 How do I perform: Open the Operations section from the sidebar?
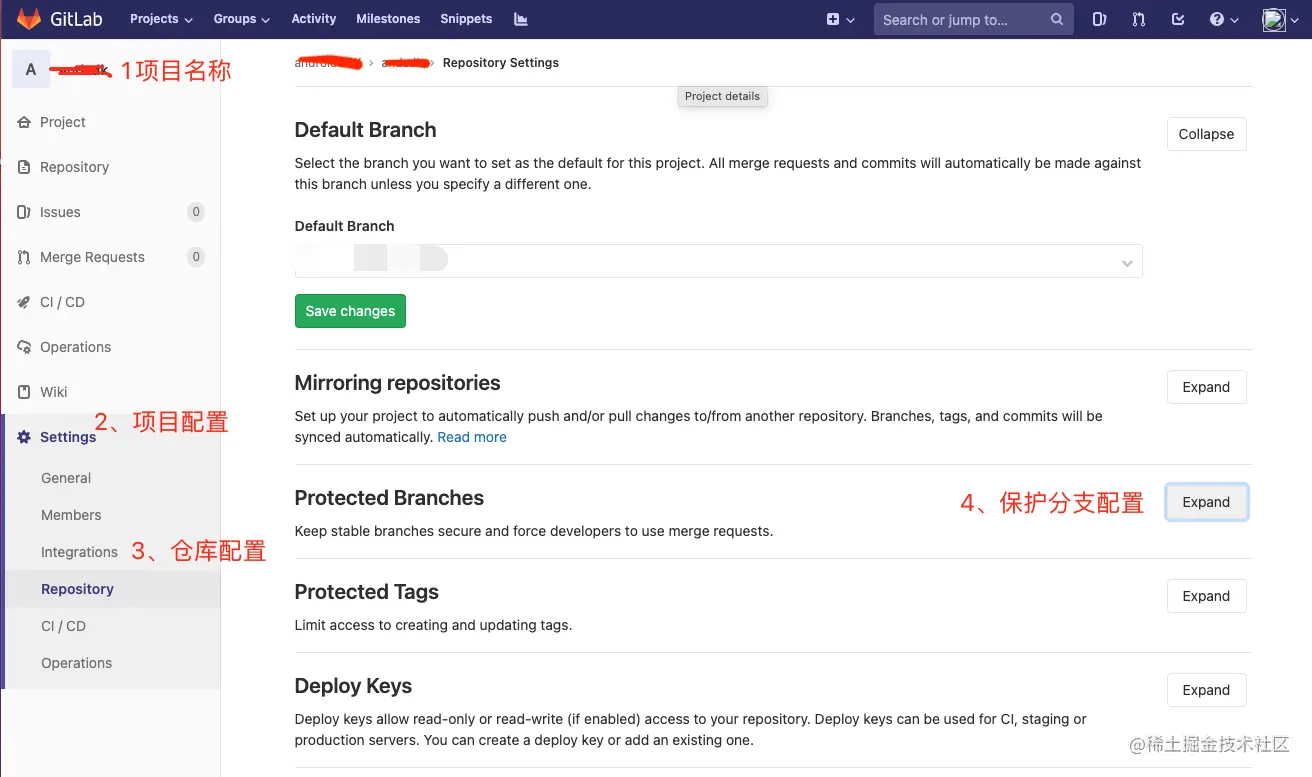[x=75, y=347]
